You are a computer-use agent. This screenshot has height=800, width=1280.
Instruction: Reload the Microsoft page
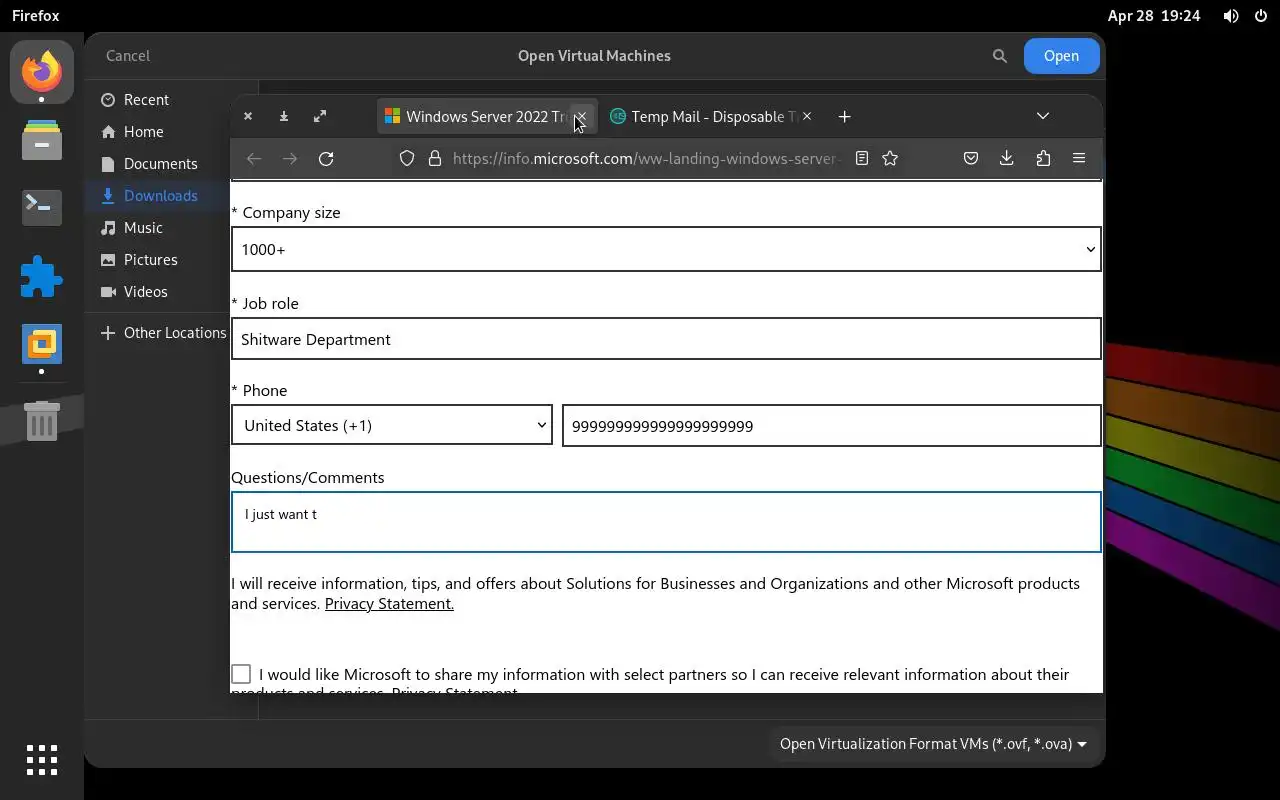coord(326,158)
